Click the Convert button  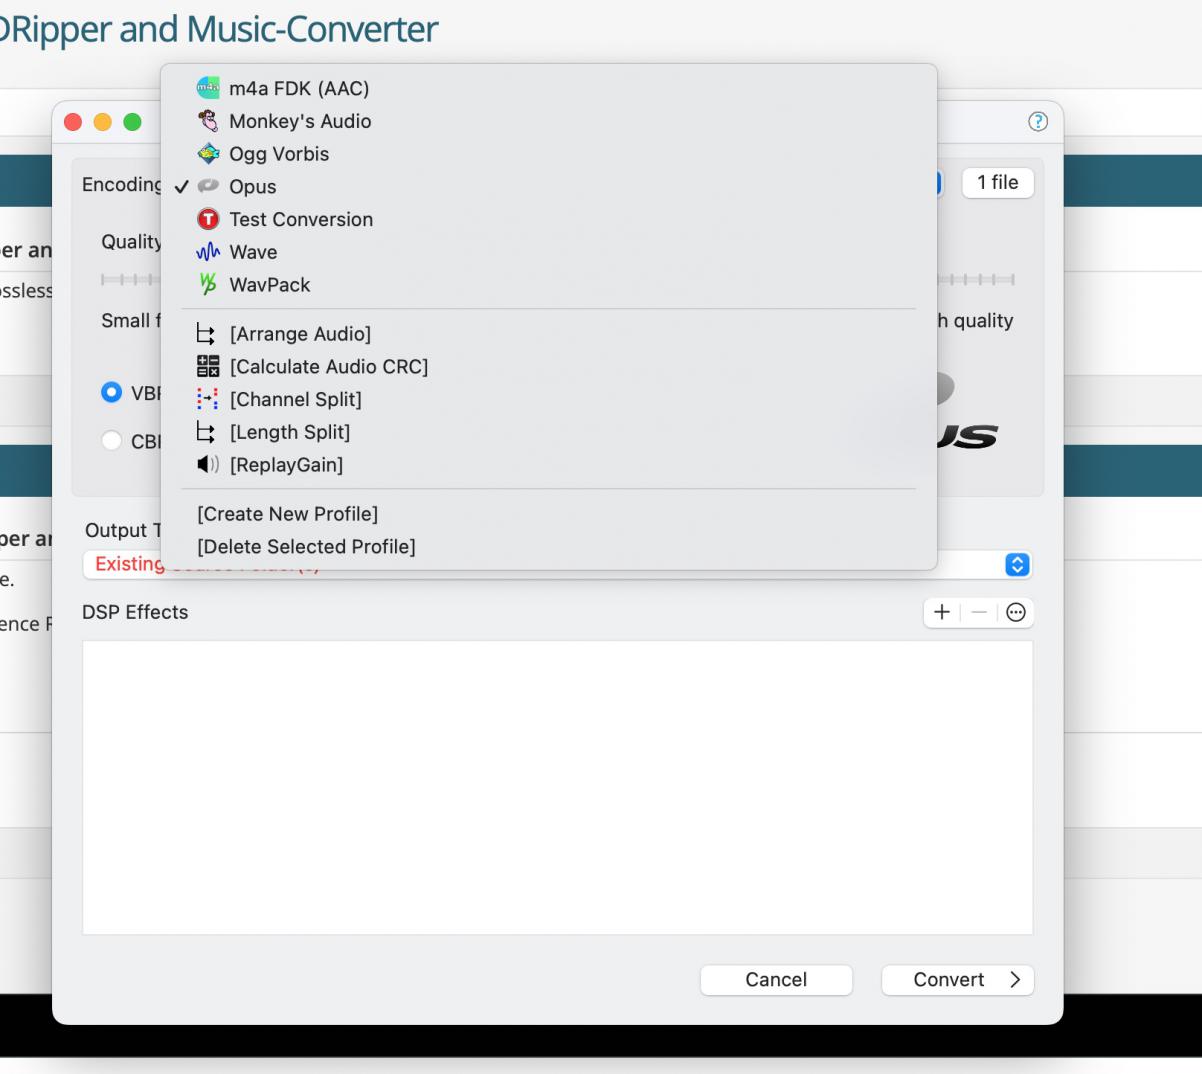957,980
